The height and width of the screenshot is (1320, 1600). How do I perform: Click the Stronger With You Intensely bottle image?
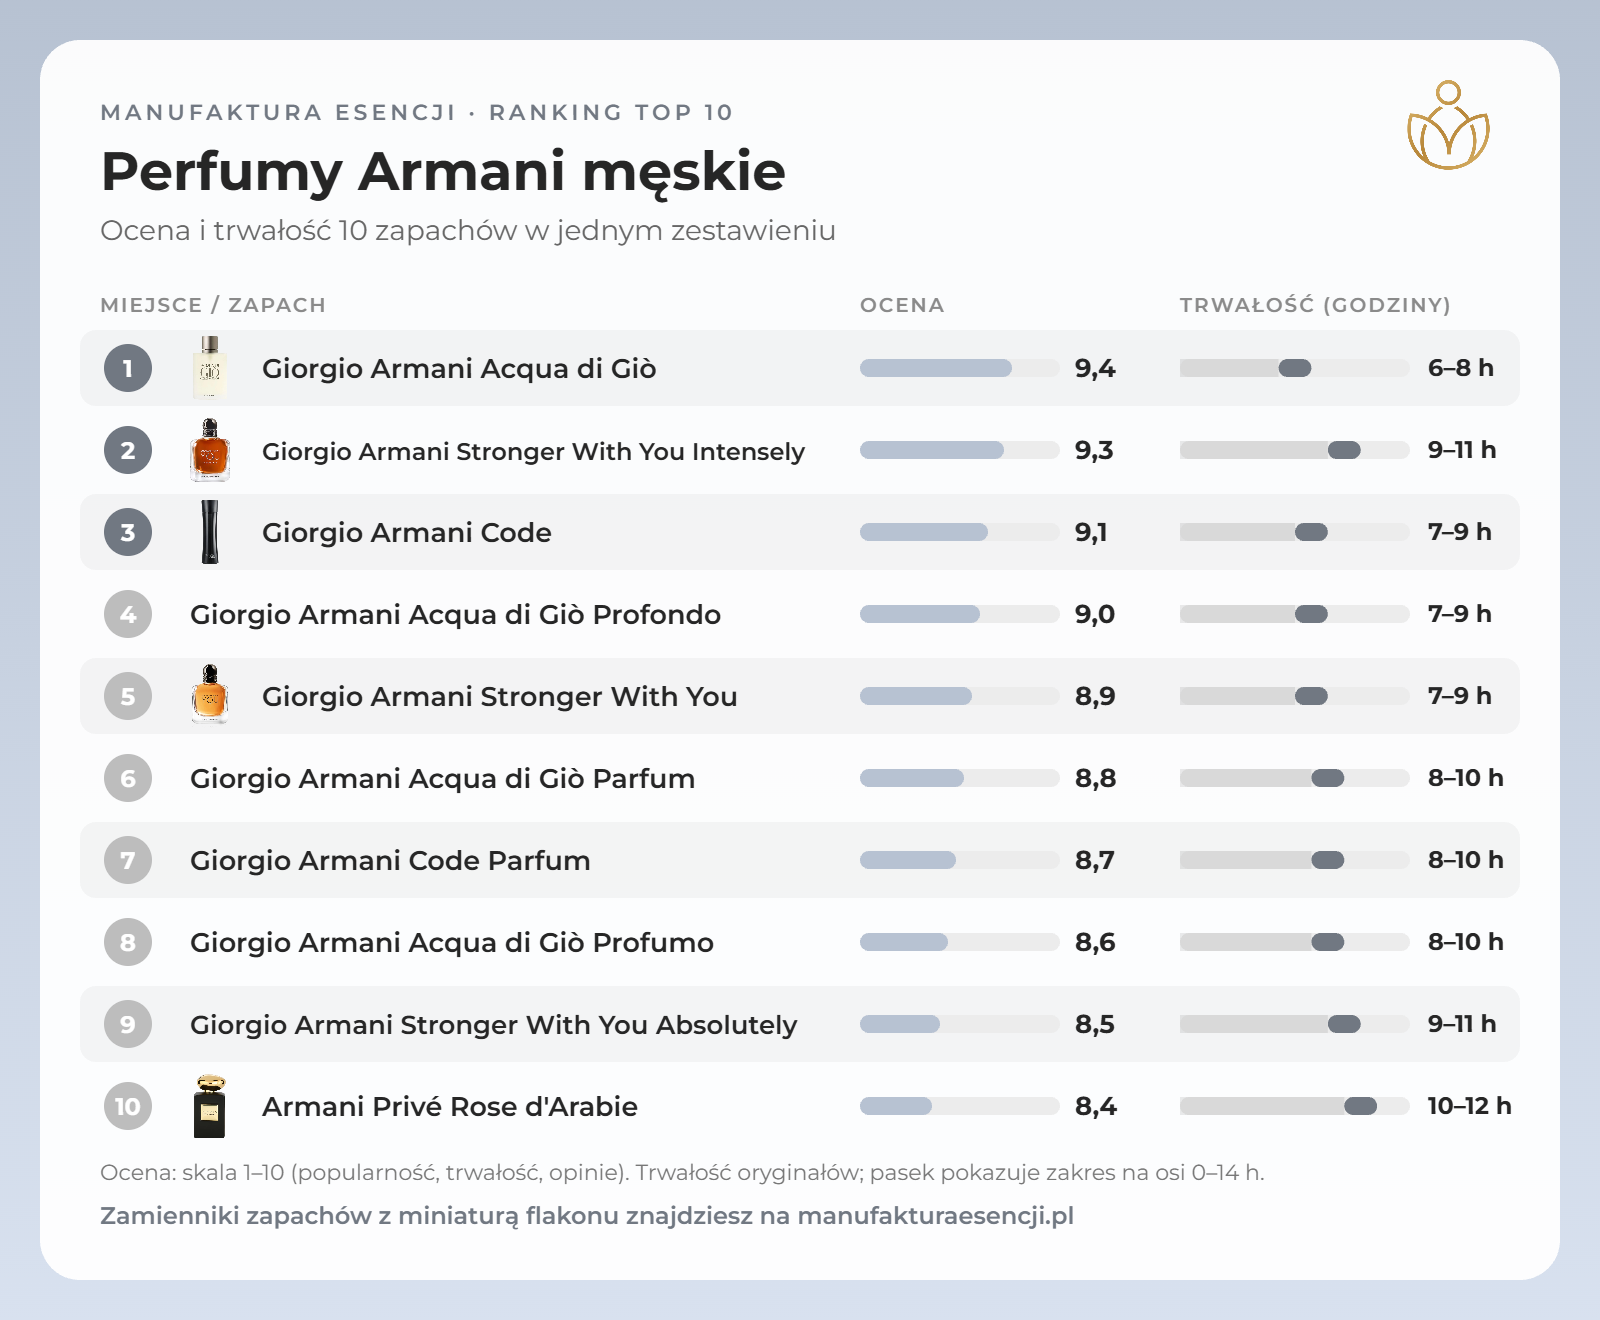pyautogui.click(x=210, y=450)
